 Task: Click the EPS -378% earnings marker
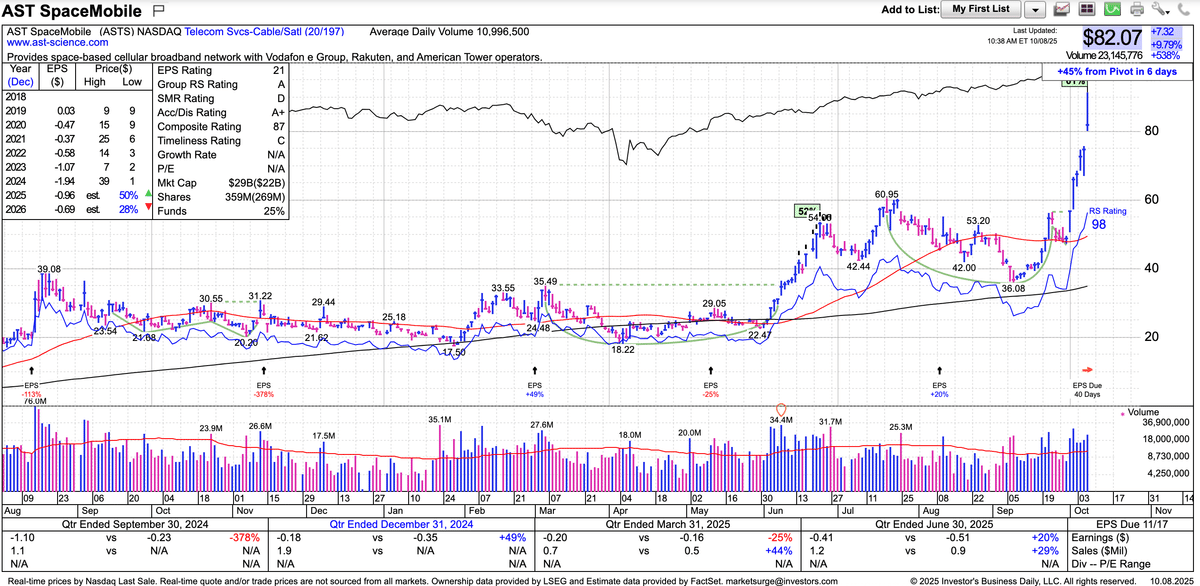(x=263, y=390)
